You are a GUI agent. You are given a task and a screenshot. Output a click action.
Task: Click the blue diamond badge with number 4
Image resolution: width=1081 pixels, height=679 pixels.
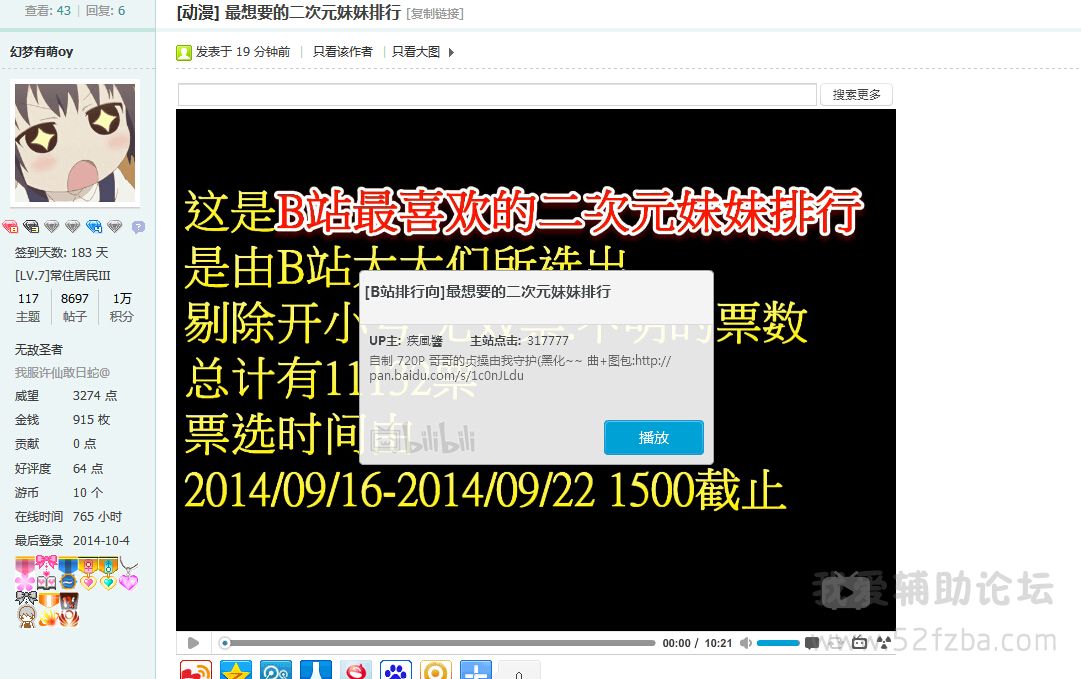pos(94,226)
